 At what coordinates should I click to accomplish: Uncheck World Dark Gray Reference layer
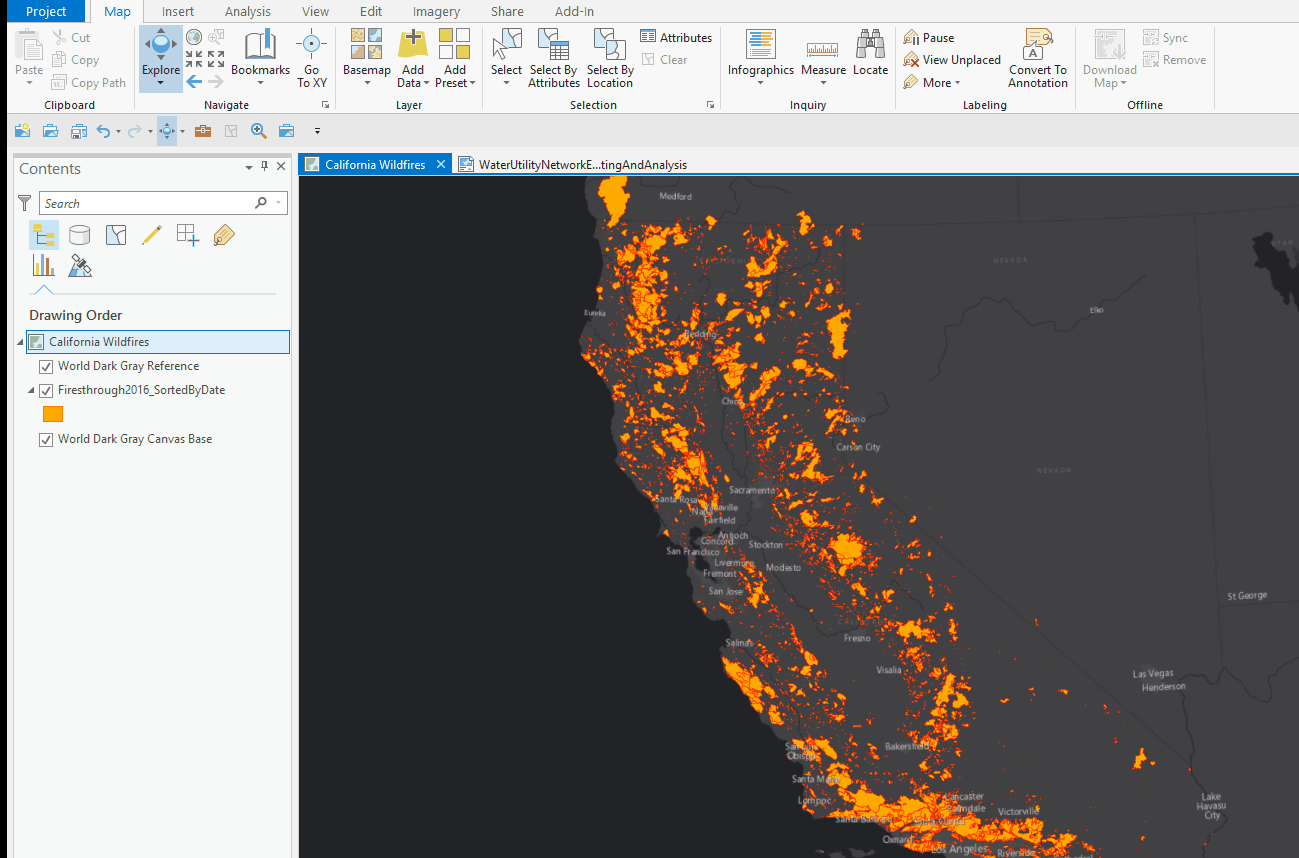click(x=46, y=367)
